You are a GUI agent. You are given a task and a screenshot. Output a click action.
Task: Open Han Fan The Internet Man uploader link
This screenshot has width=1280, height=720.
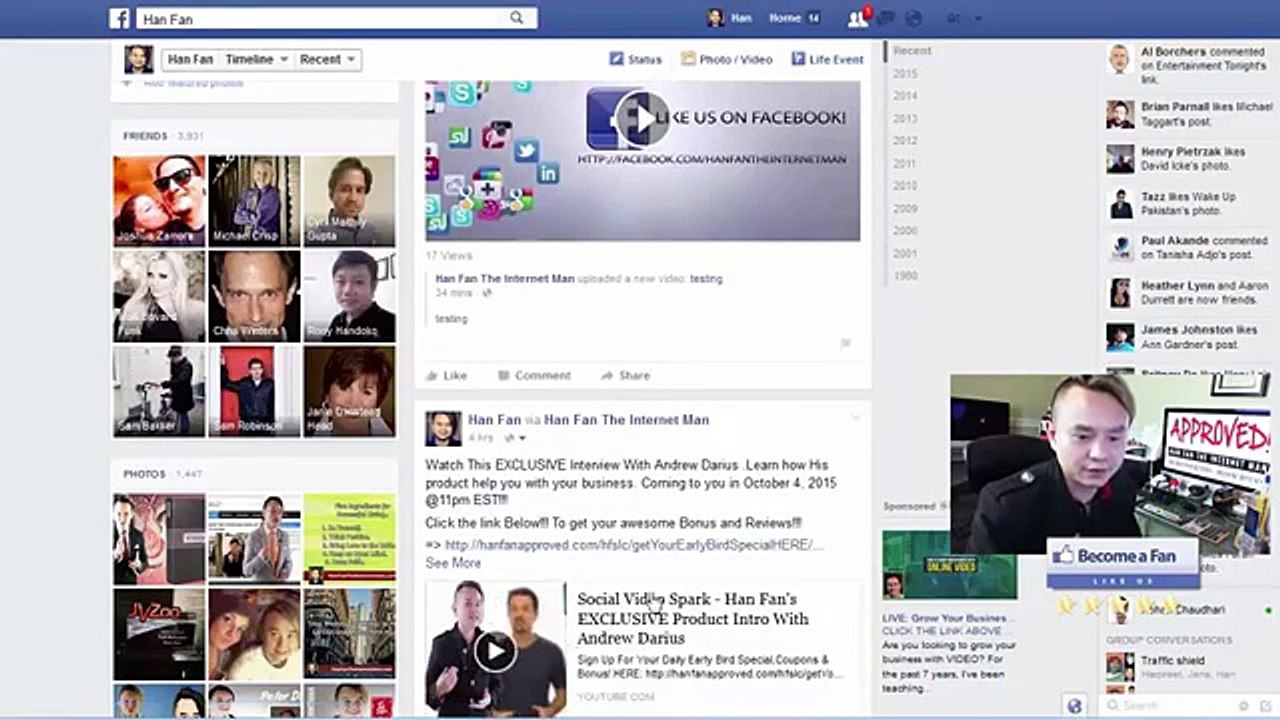[505, 279]
